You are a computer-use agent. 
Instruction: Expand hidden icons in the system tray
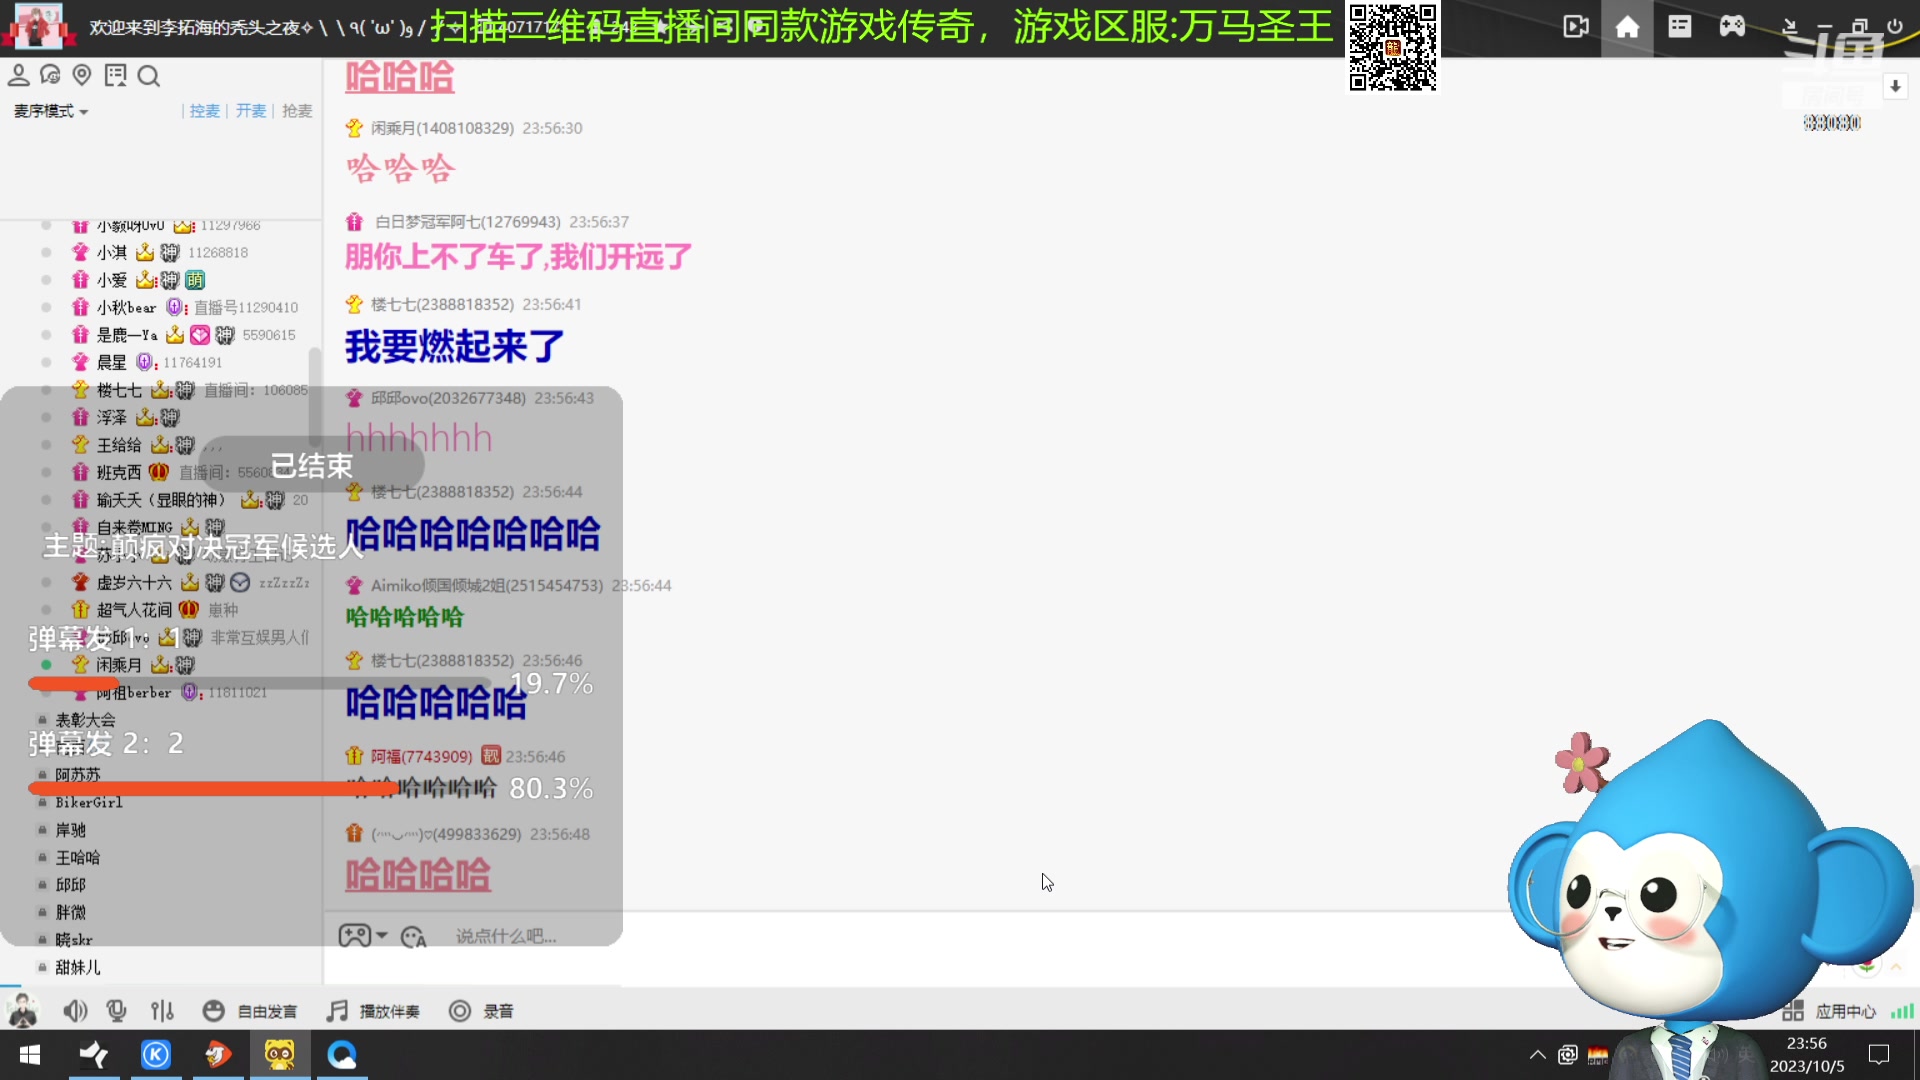pyautogui.click(x=1537, y=1054)
